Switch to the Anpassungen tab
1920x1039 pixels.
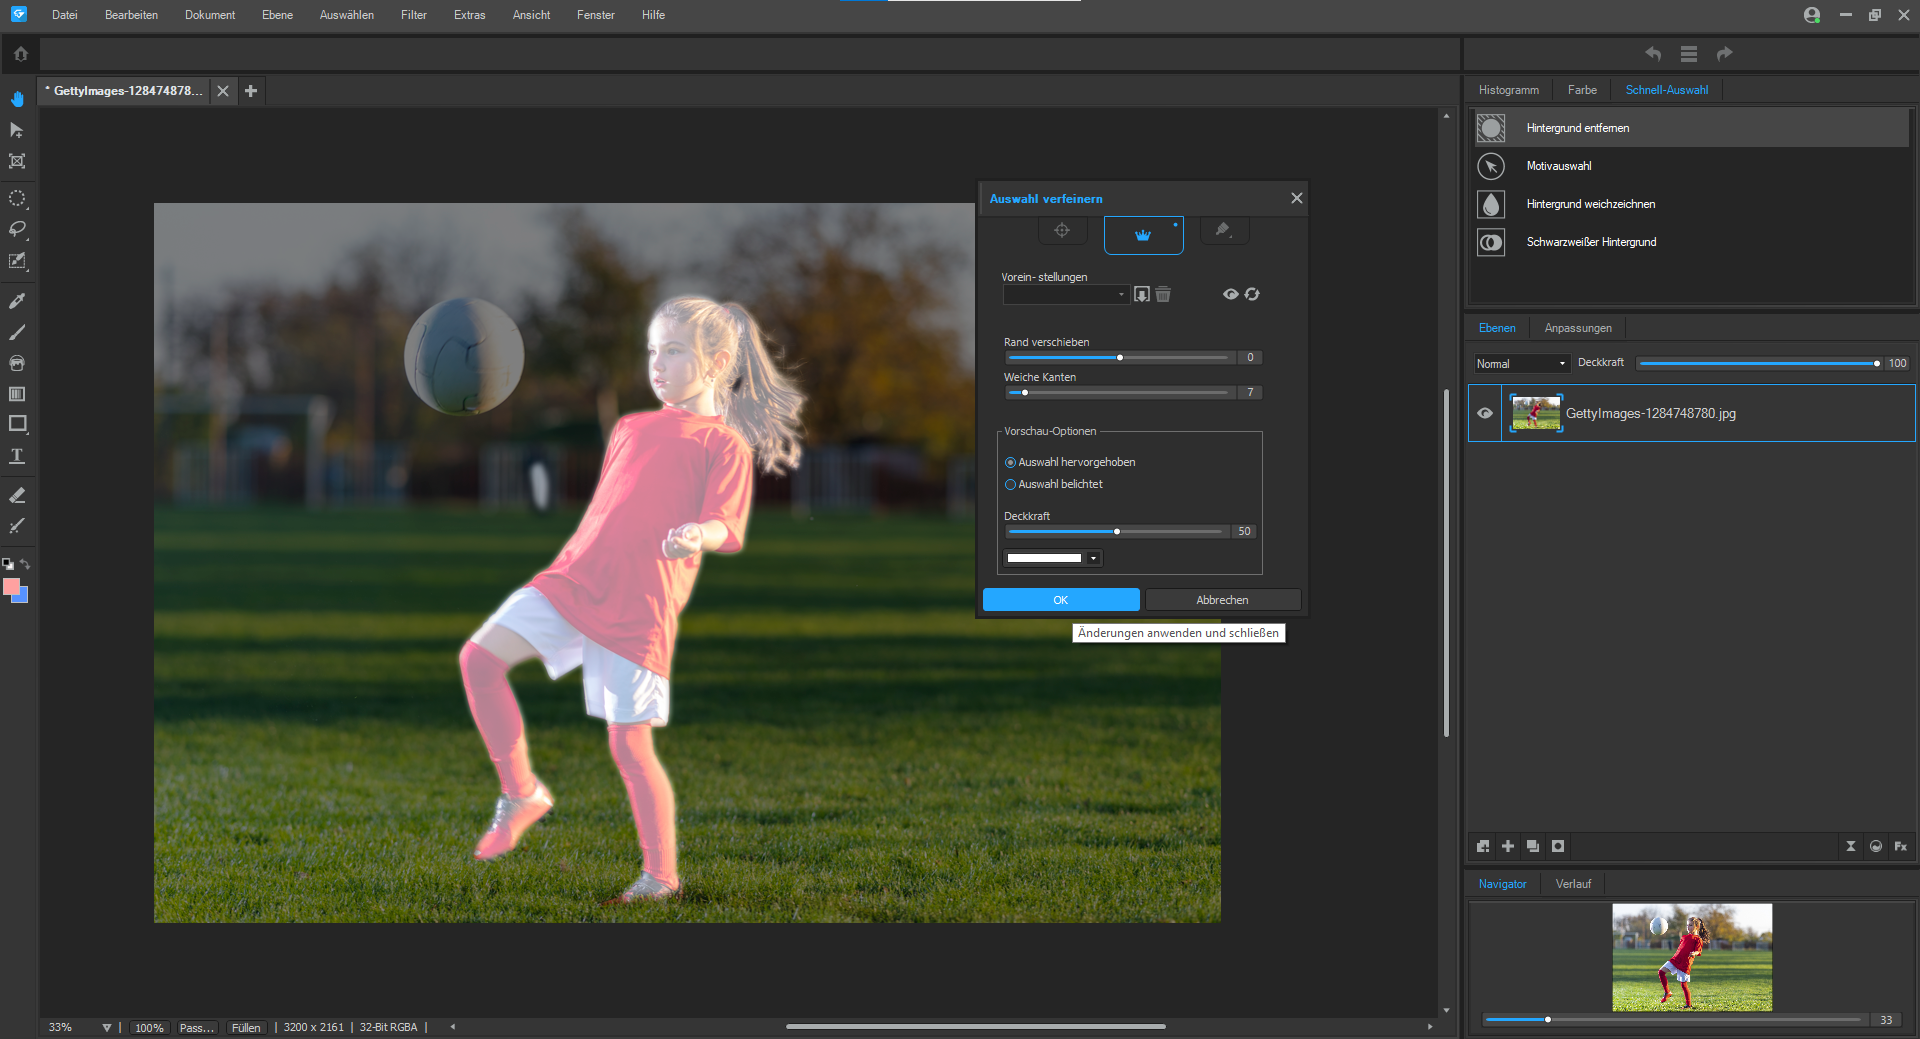tap(1578, 328)
